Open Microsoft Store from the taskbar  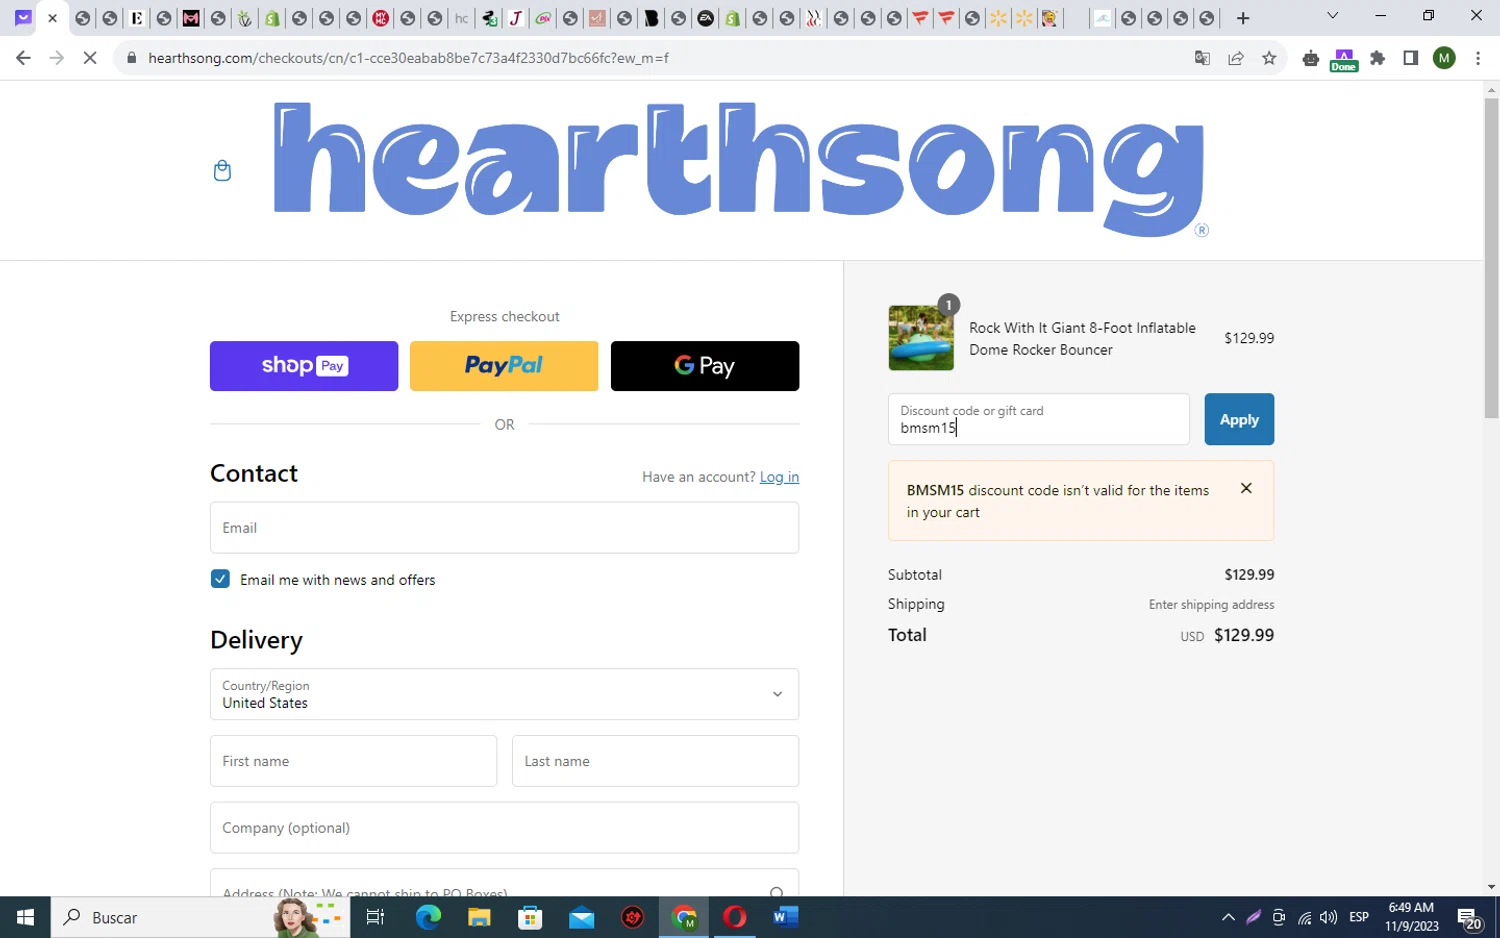click(x=530, y=917)
